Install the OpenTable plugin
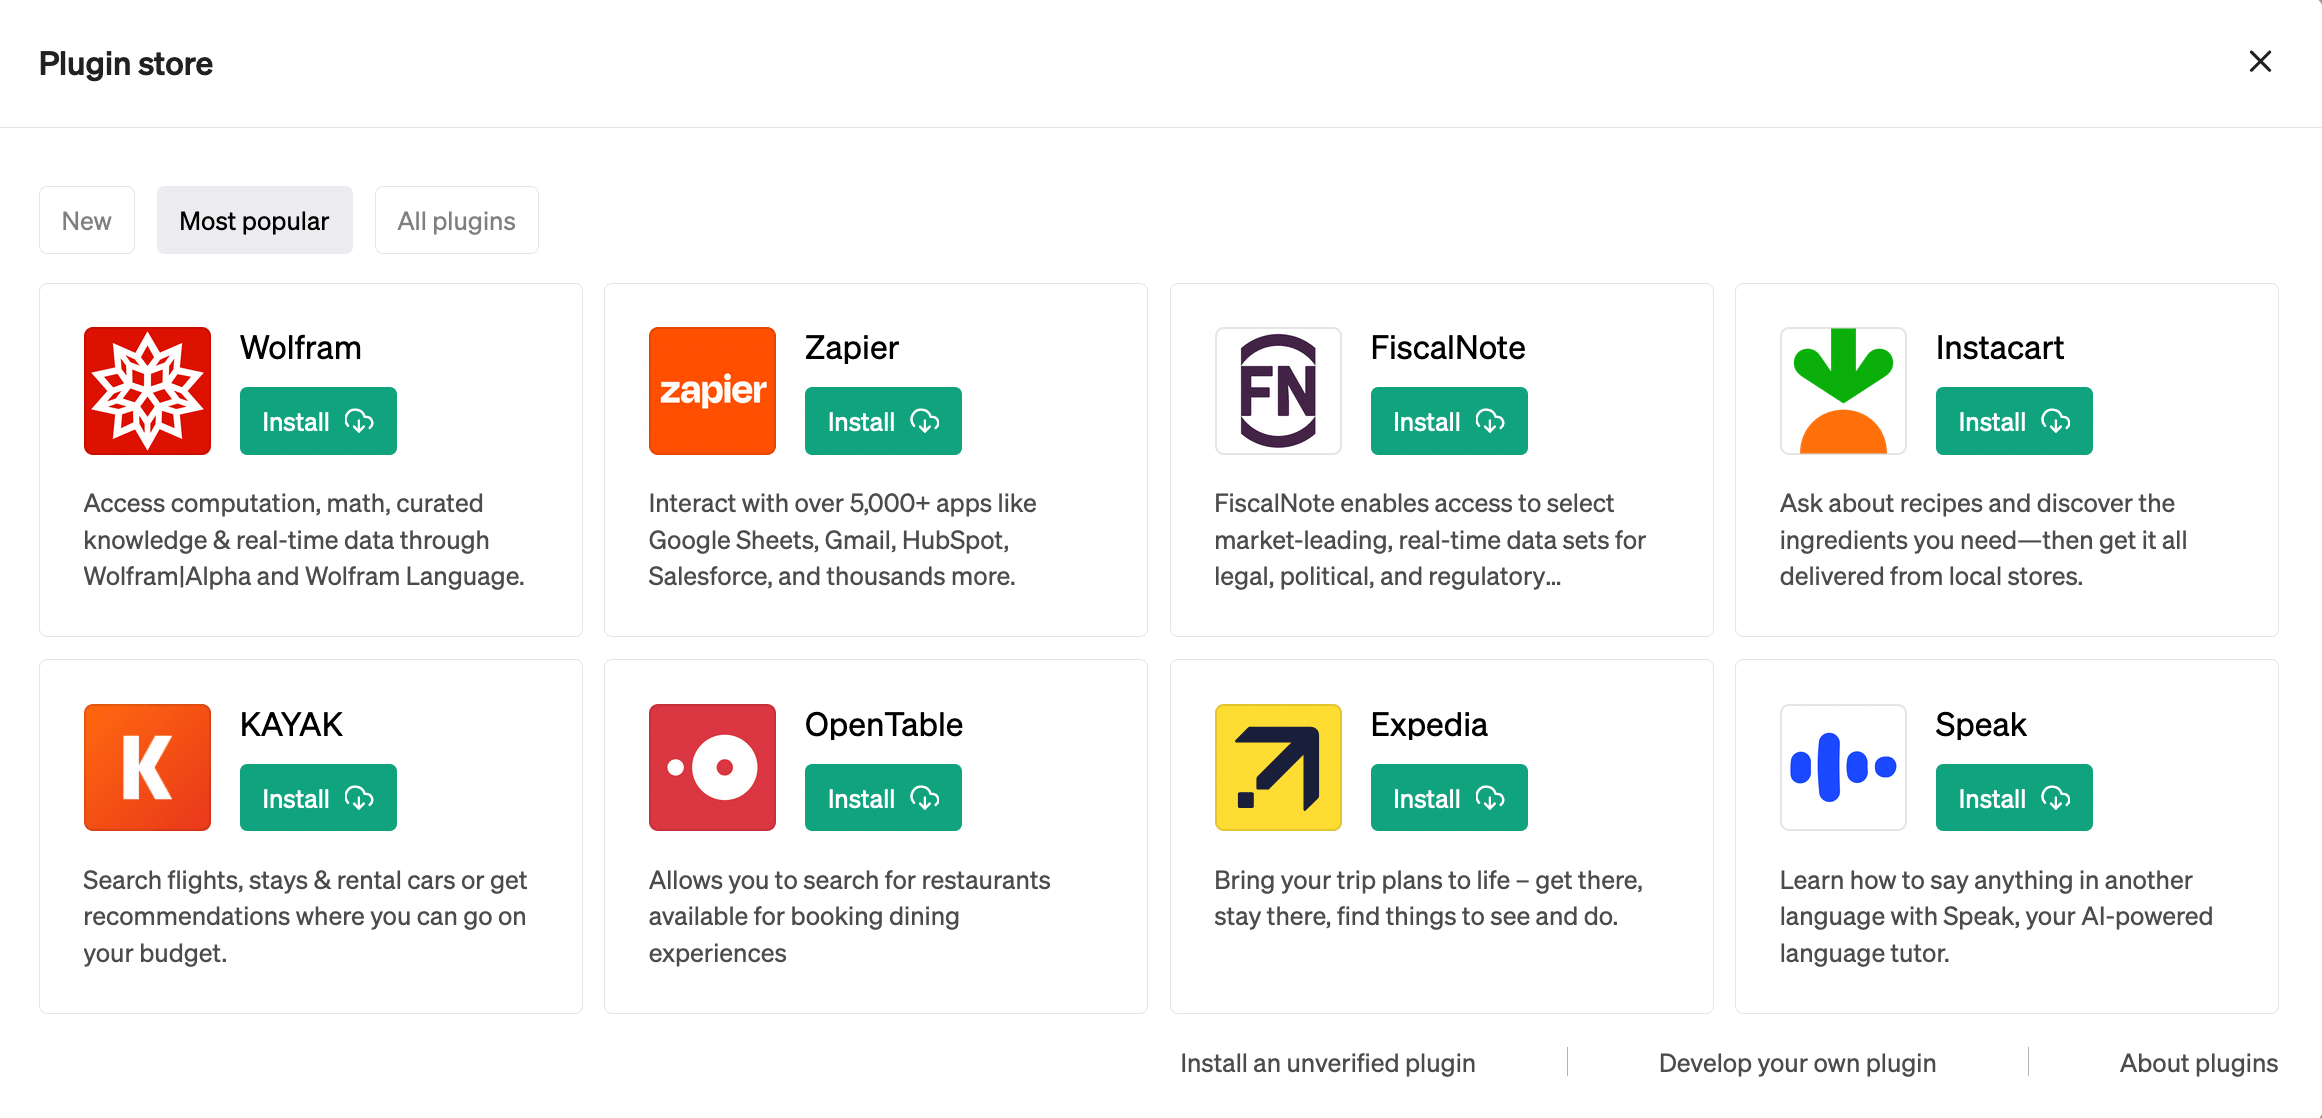The height and width of the screenshot is (1118, 2322). tap(881, 797)
